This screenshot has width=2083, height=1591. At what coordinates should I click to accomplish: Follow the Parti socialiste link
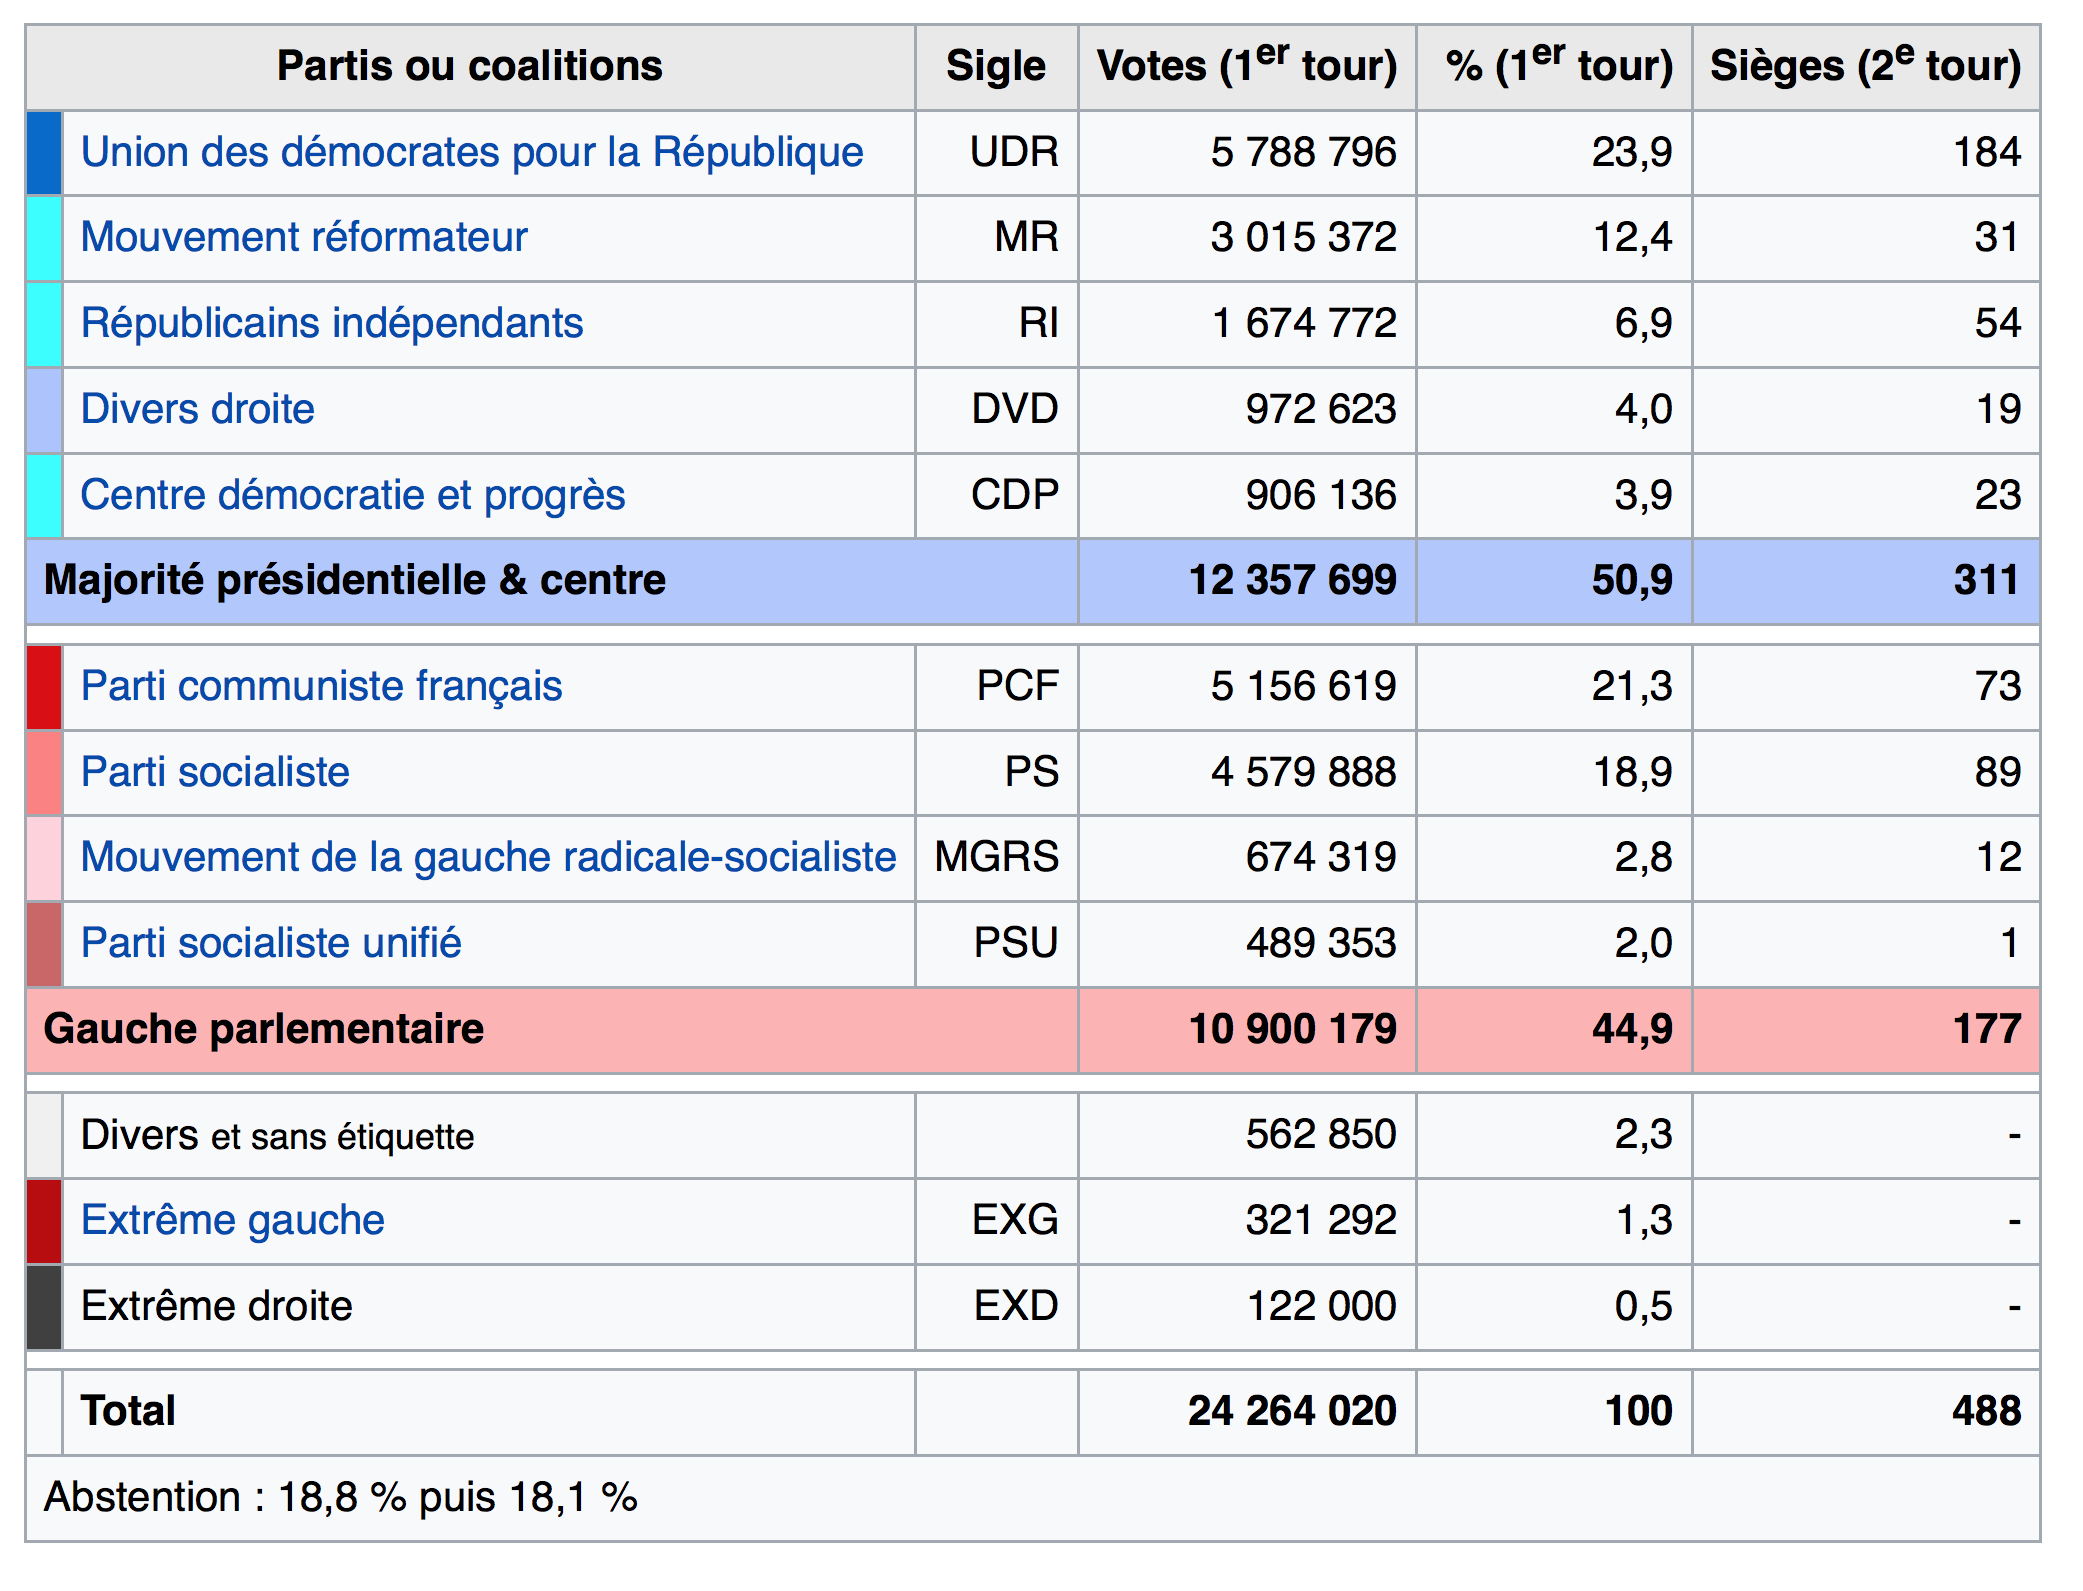pos(215,772)
